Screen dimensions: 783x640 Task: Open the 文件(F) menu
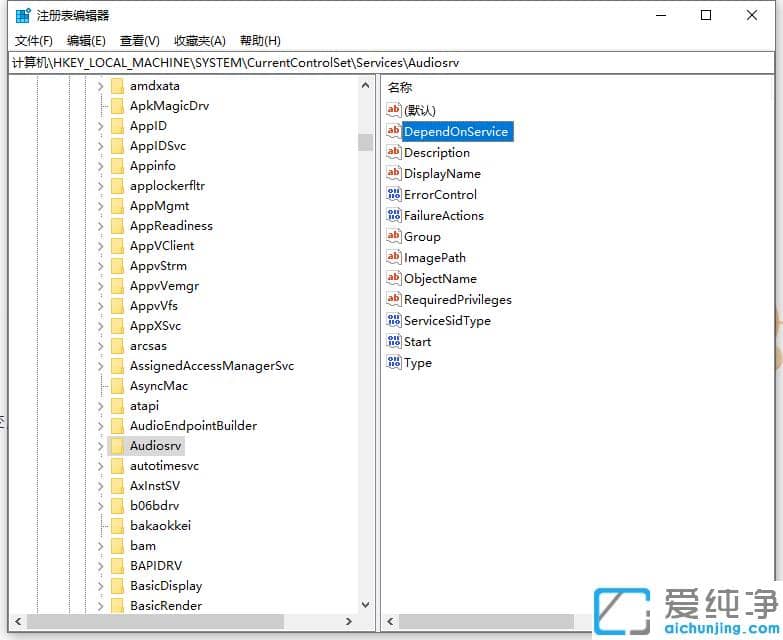point(34,41)
